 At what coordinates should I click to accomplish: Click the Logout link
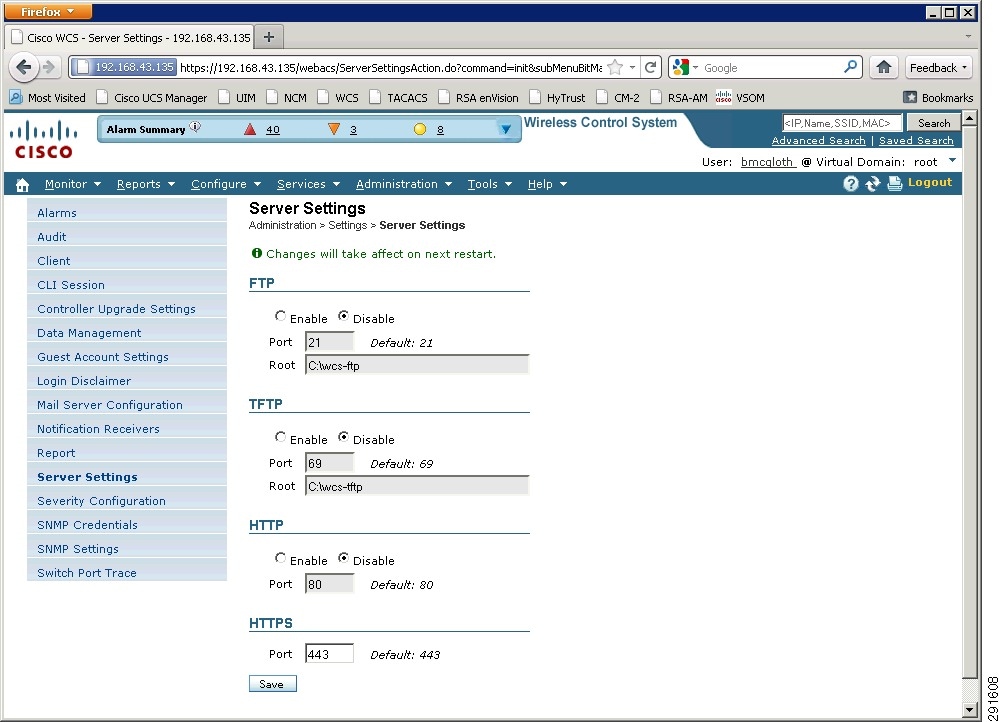pyautogui.click(x=930, y=182)
